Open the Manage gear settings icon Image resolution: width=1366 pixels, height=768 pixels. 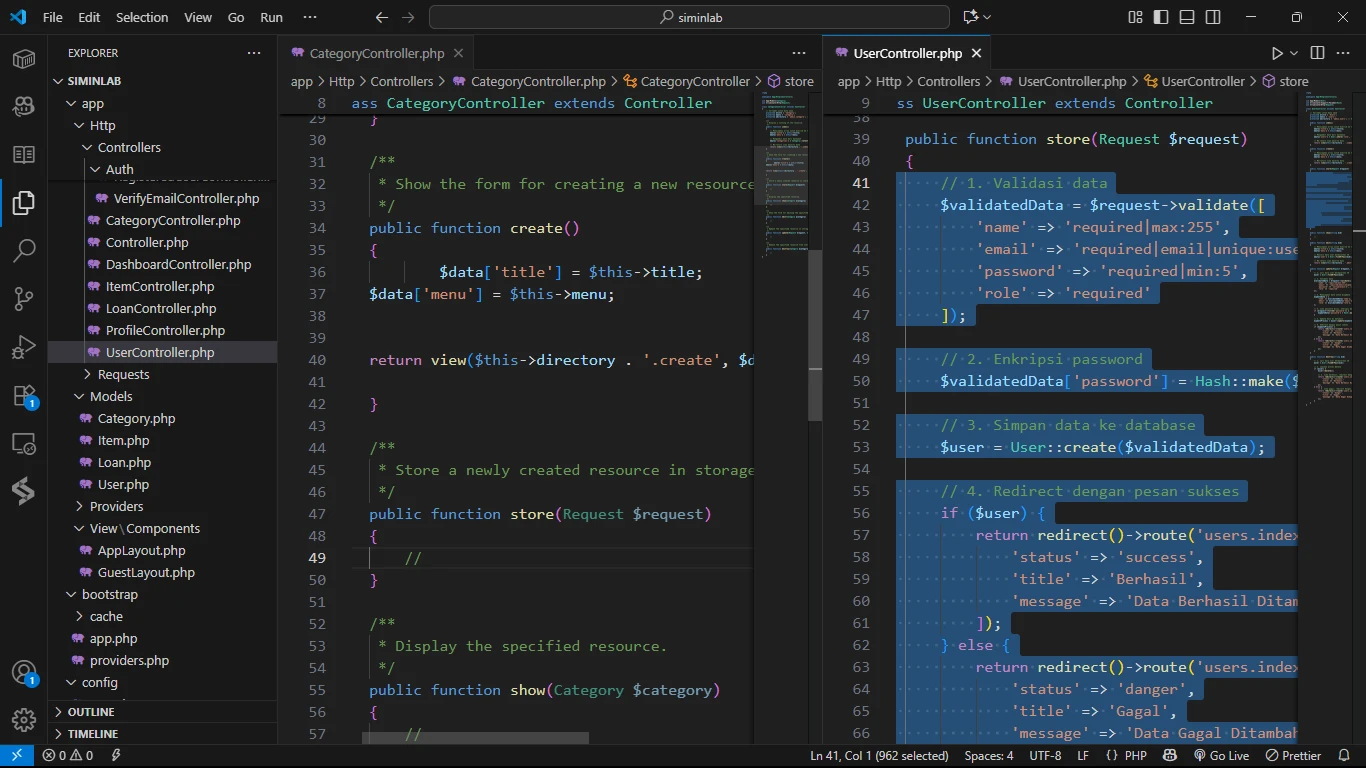pos(24,719)
